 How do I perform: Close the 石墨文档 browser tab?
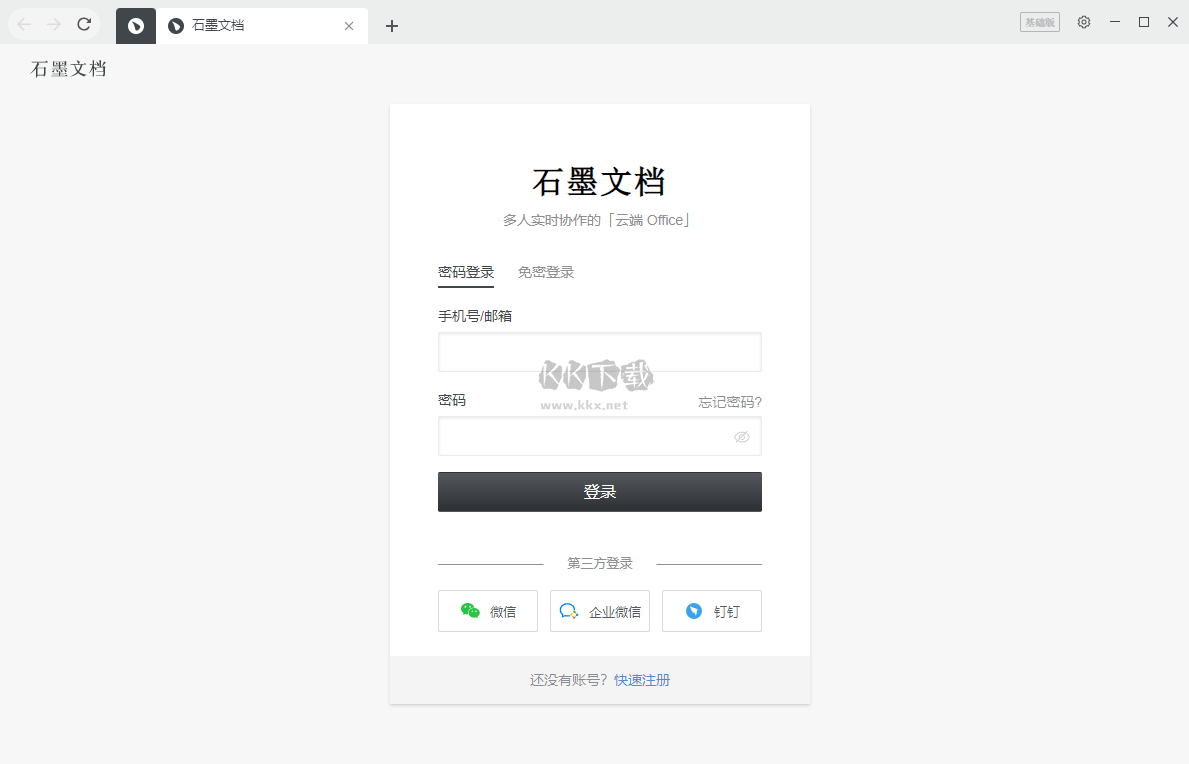(348, 25)
